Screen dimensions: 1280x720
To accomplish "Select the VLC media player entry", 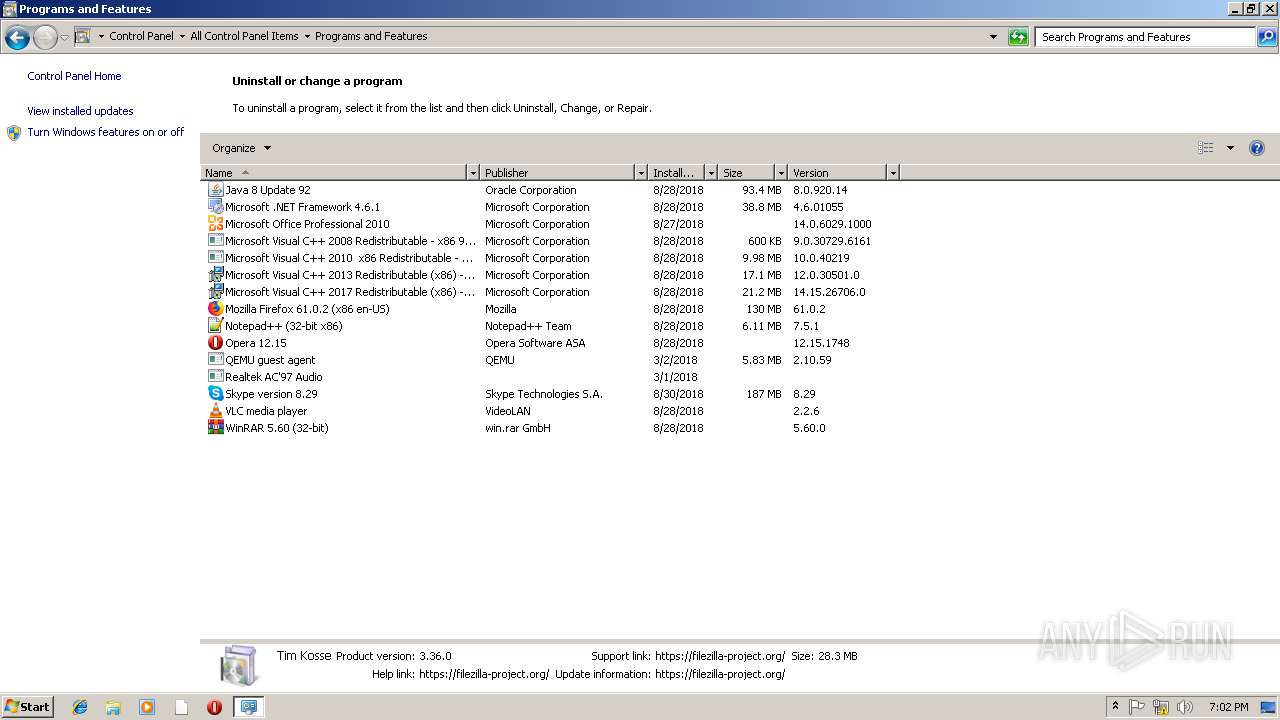I will (266, 411).
